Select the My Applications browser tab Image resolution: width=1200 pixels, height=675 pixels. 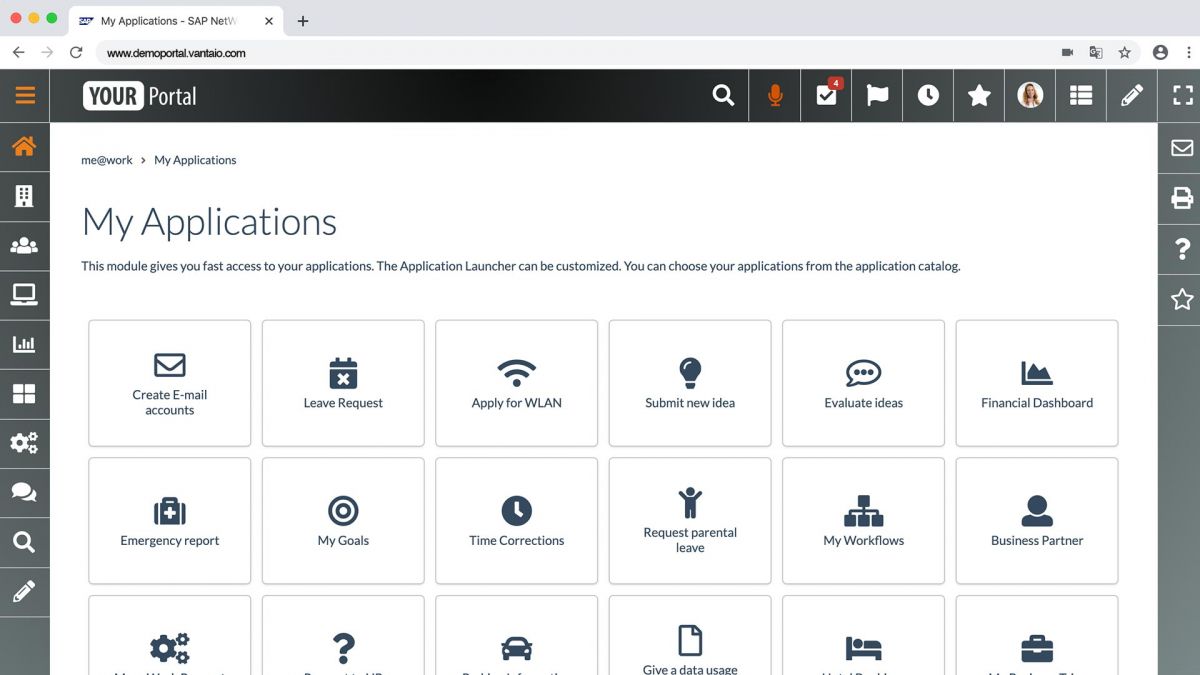click(175, 21)
